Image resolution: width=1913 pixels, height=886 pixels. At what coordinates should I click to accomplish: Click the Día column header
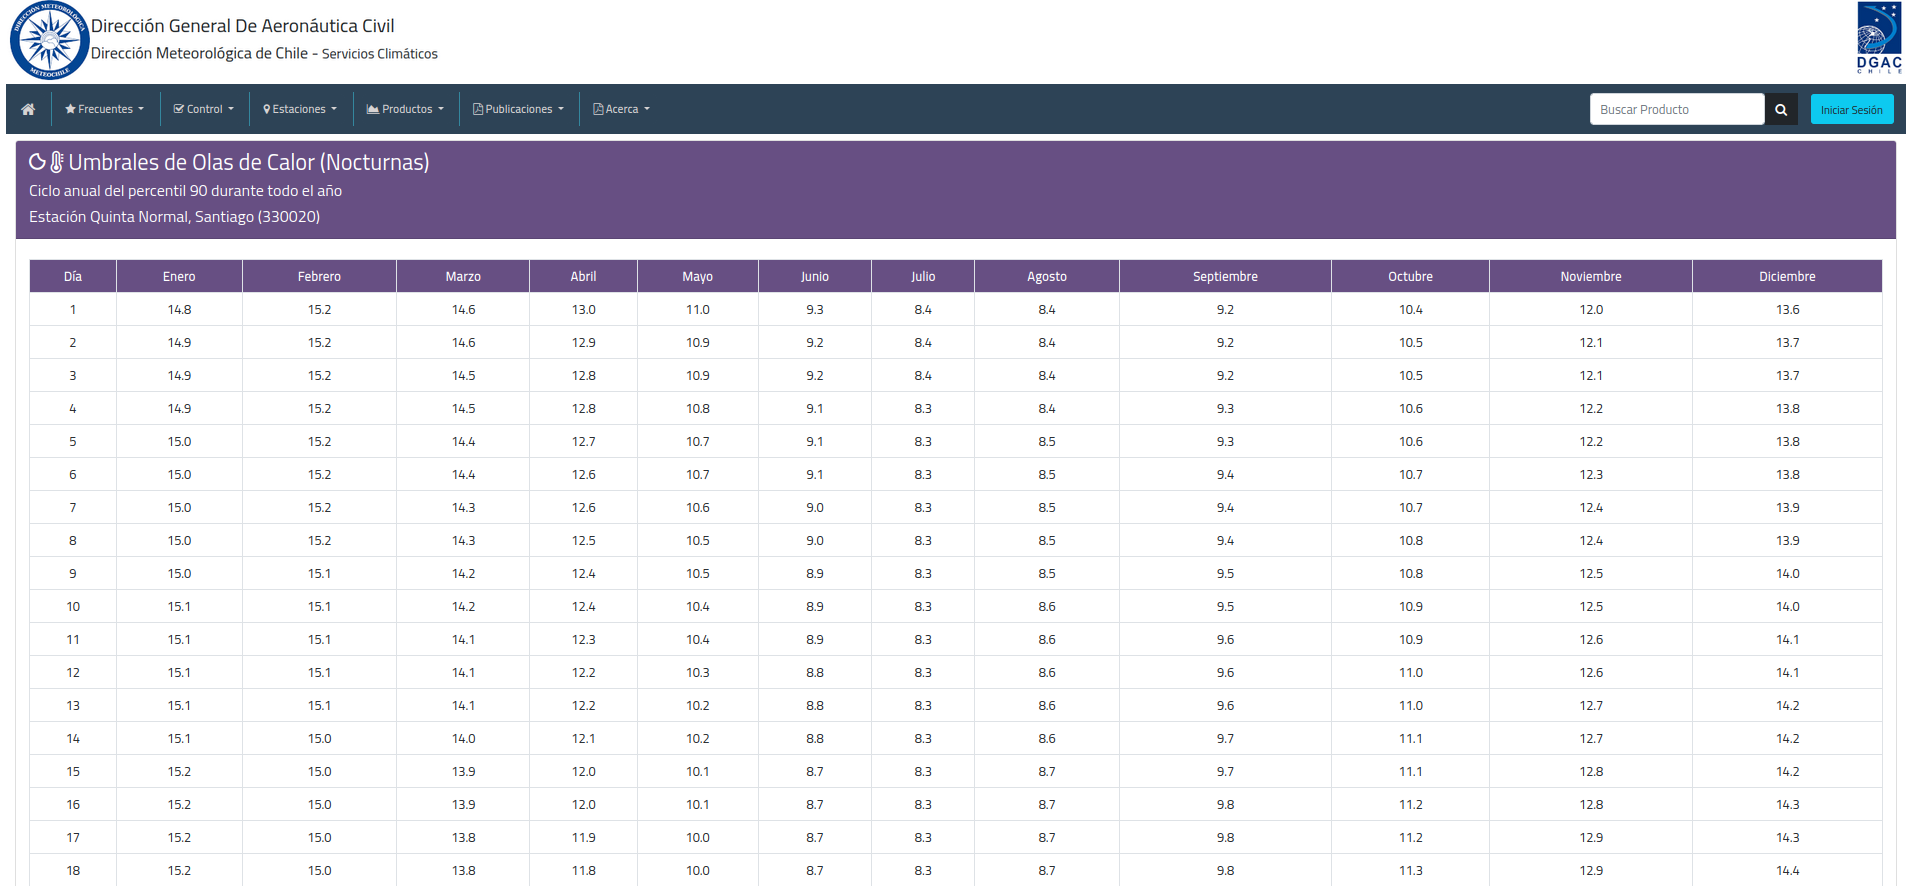pyautogui.click(x=73, y=276)
